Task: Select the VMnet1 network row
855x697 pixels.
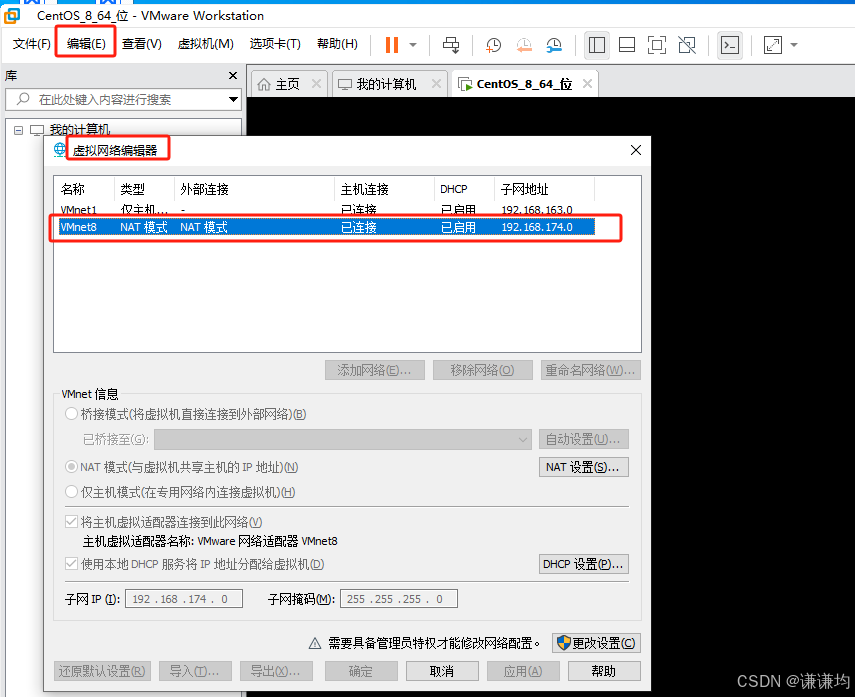Action: pos(327,209)
